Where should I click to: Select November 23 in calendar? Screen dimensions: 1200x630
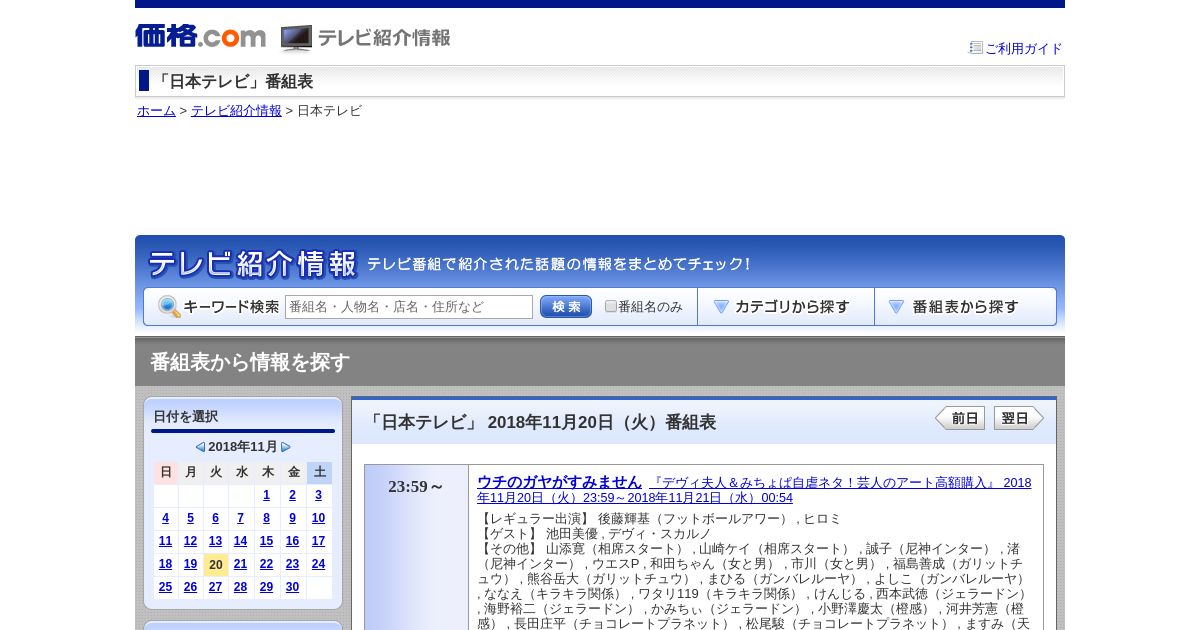[293, 564]
